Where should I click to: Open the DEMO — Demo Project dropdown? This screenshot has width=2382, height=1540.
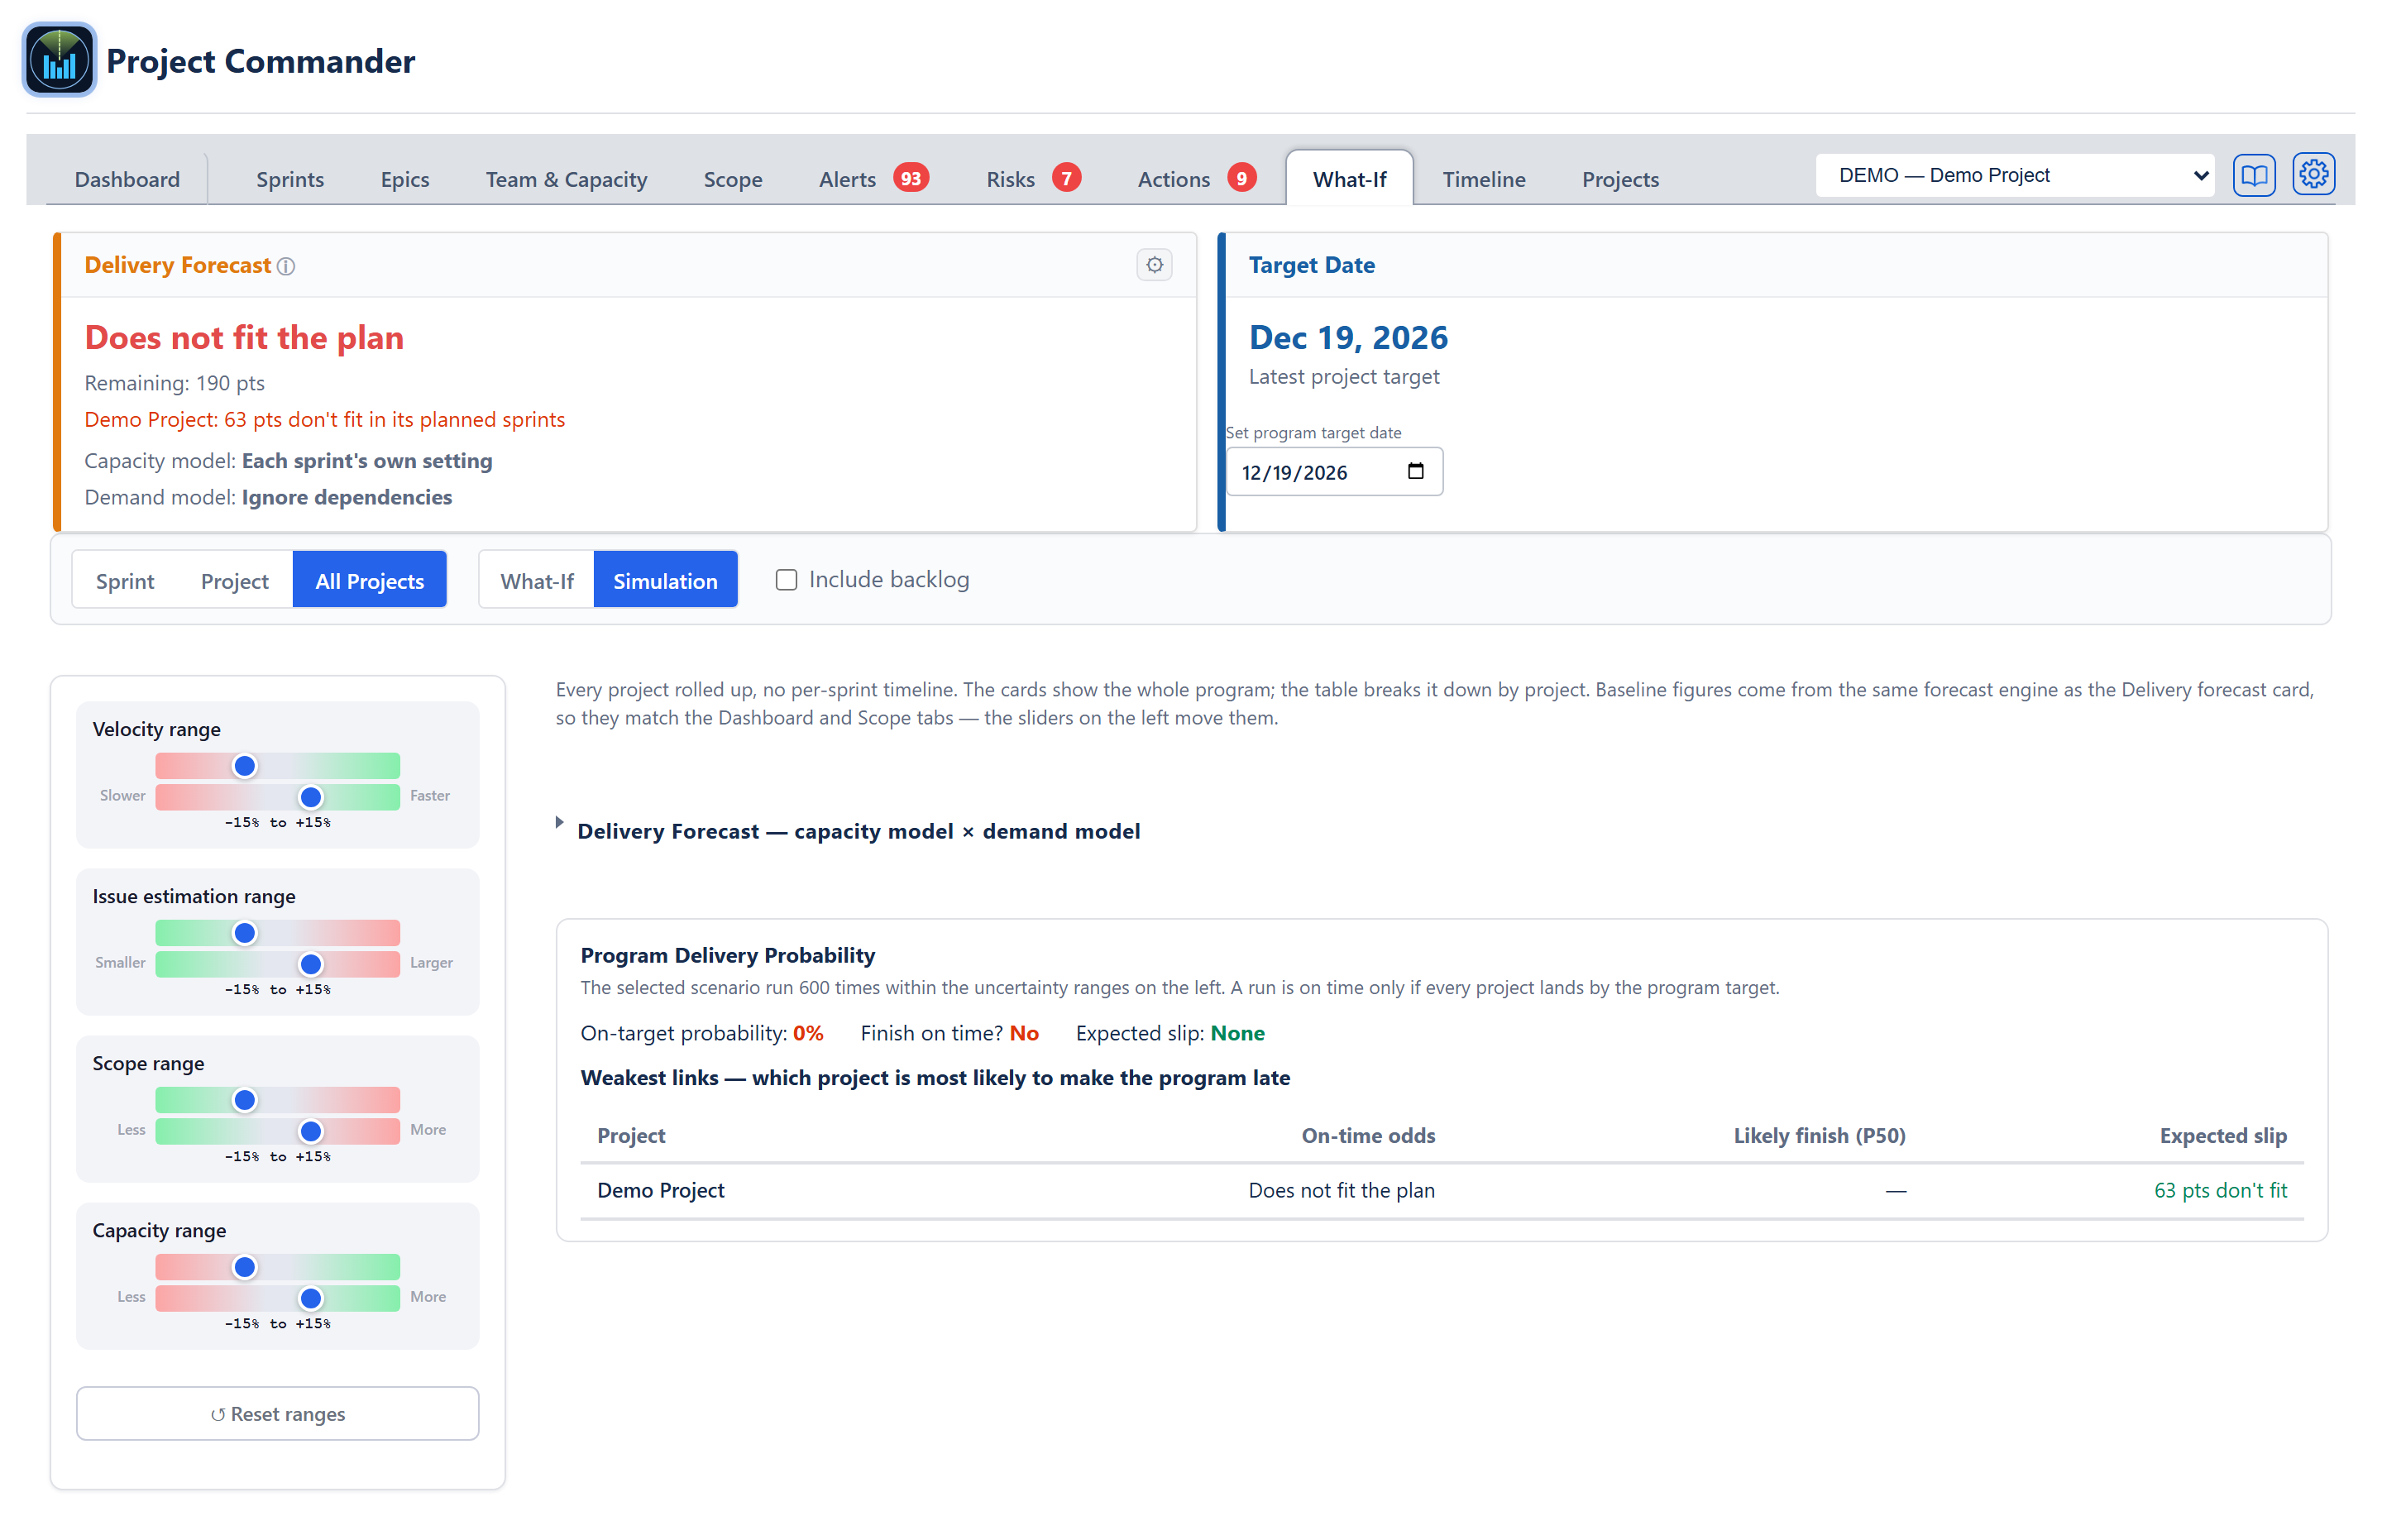pos(2015,175)
